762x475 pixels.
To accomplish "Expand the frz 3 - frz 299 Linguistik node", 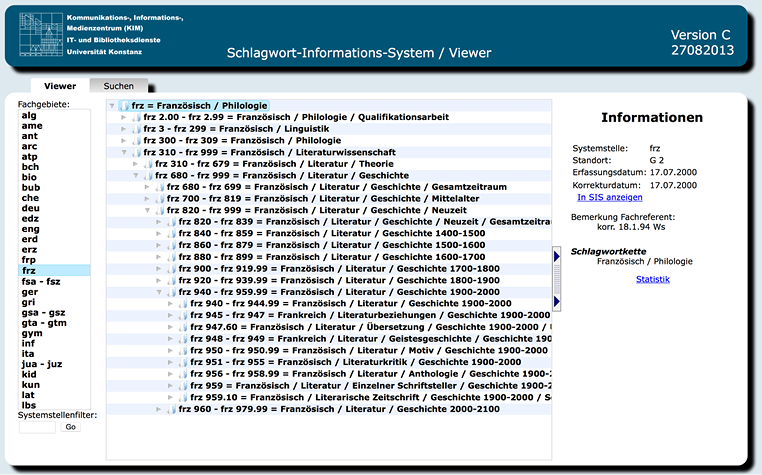I will (123, 129).
